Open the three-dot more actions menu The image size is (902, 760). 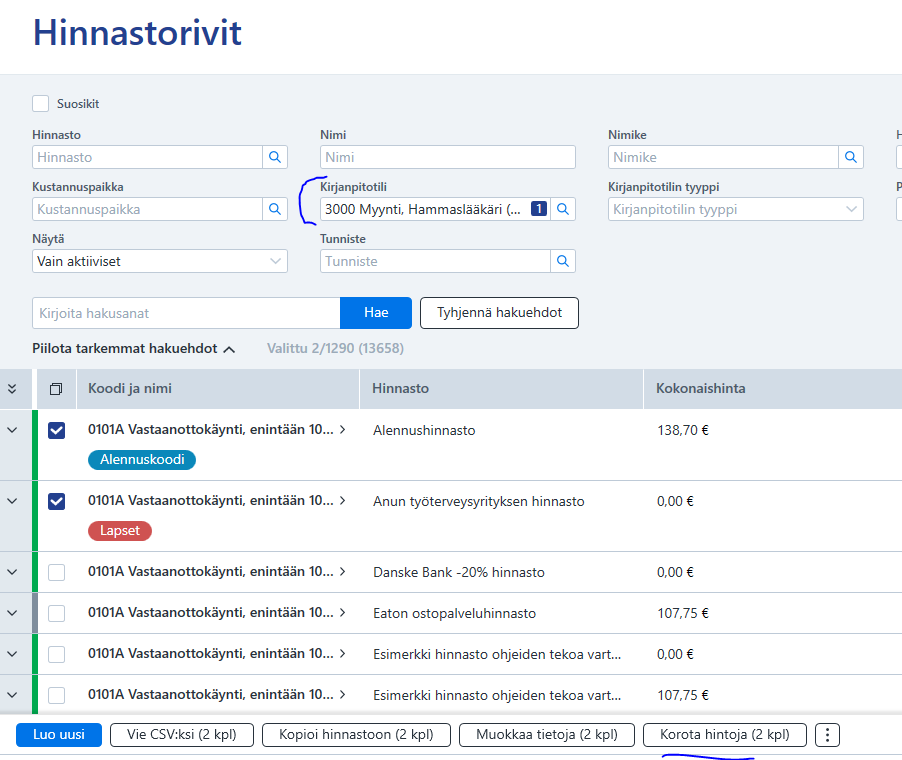(827, 735)
